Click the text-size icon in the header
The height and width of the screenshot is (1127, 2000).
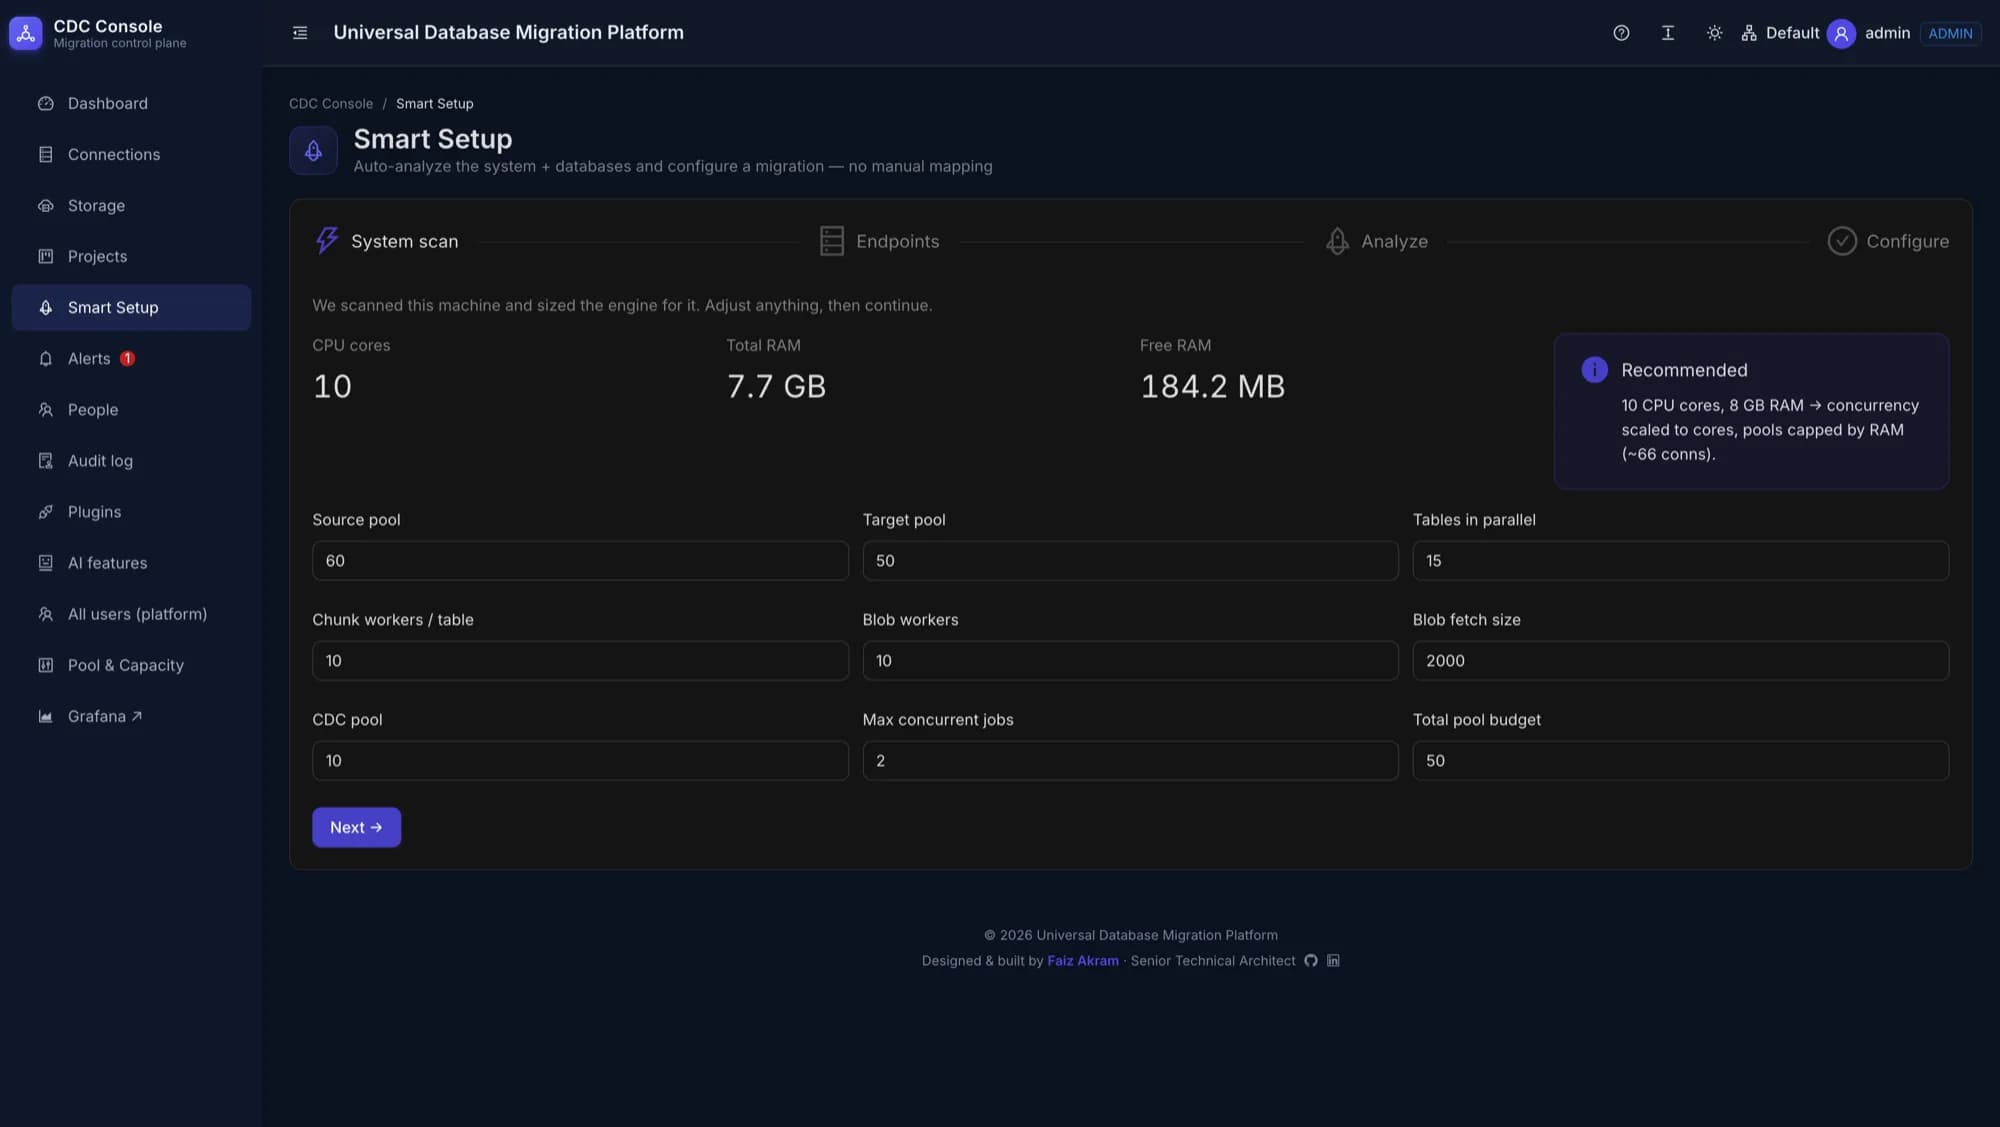click(1668, 33)
